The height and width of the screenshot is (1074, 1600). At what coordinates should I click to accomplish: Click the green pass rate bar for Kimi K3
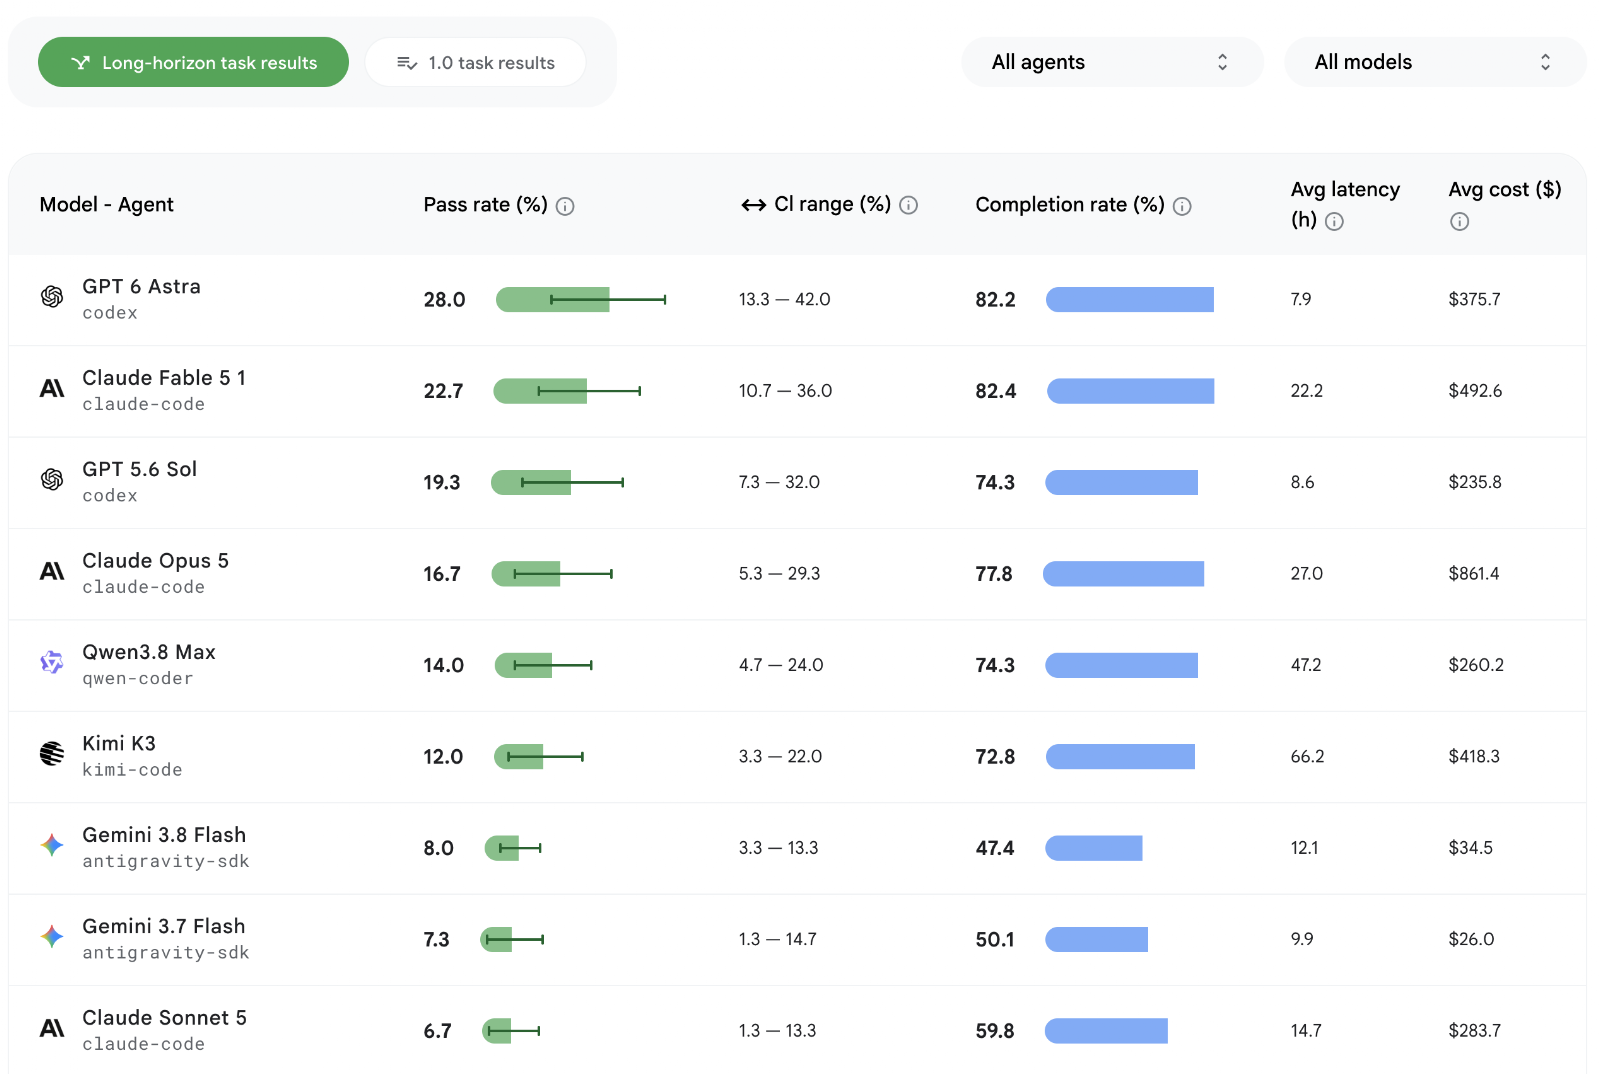519,756
